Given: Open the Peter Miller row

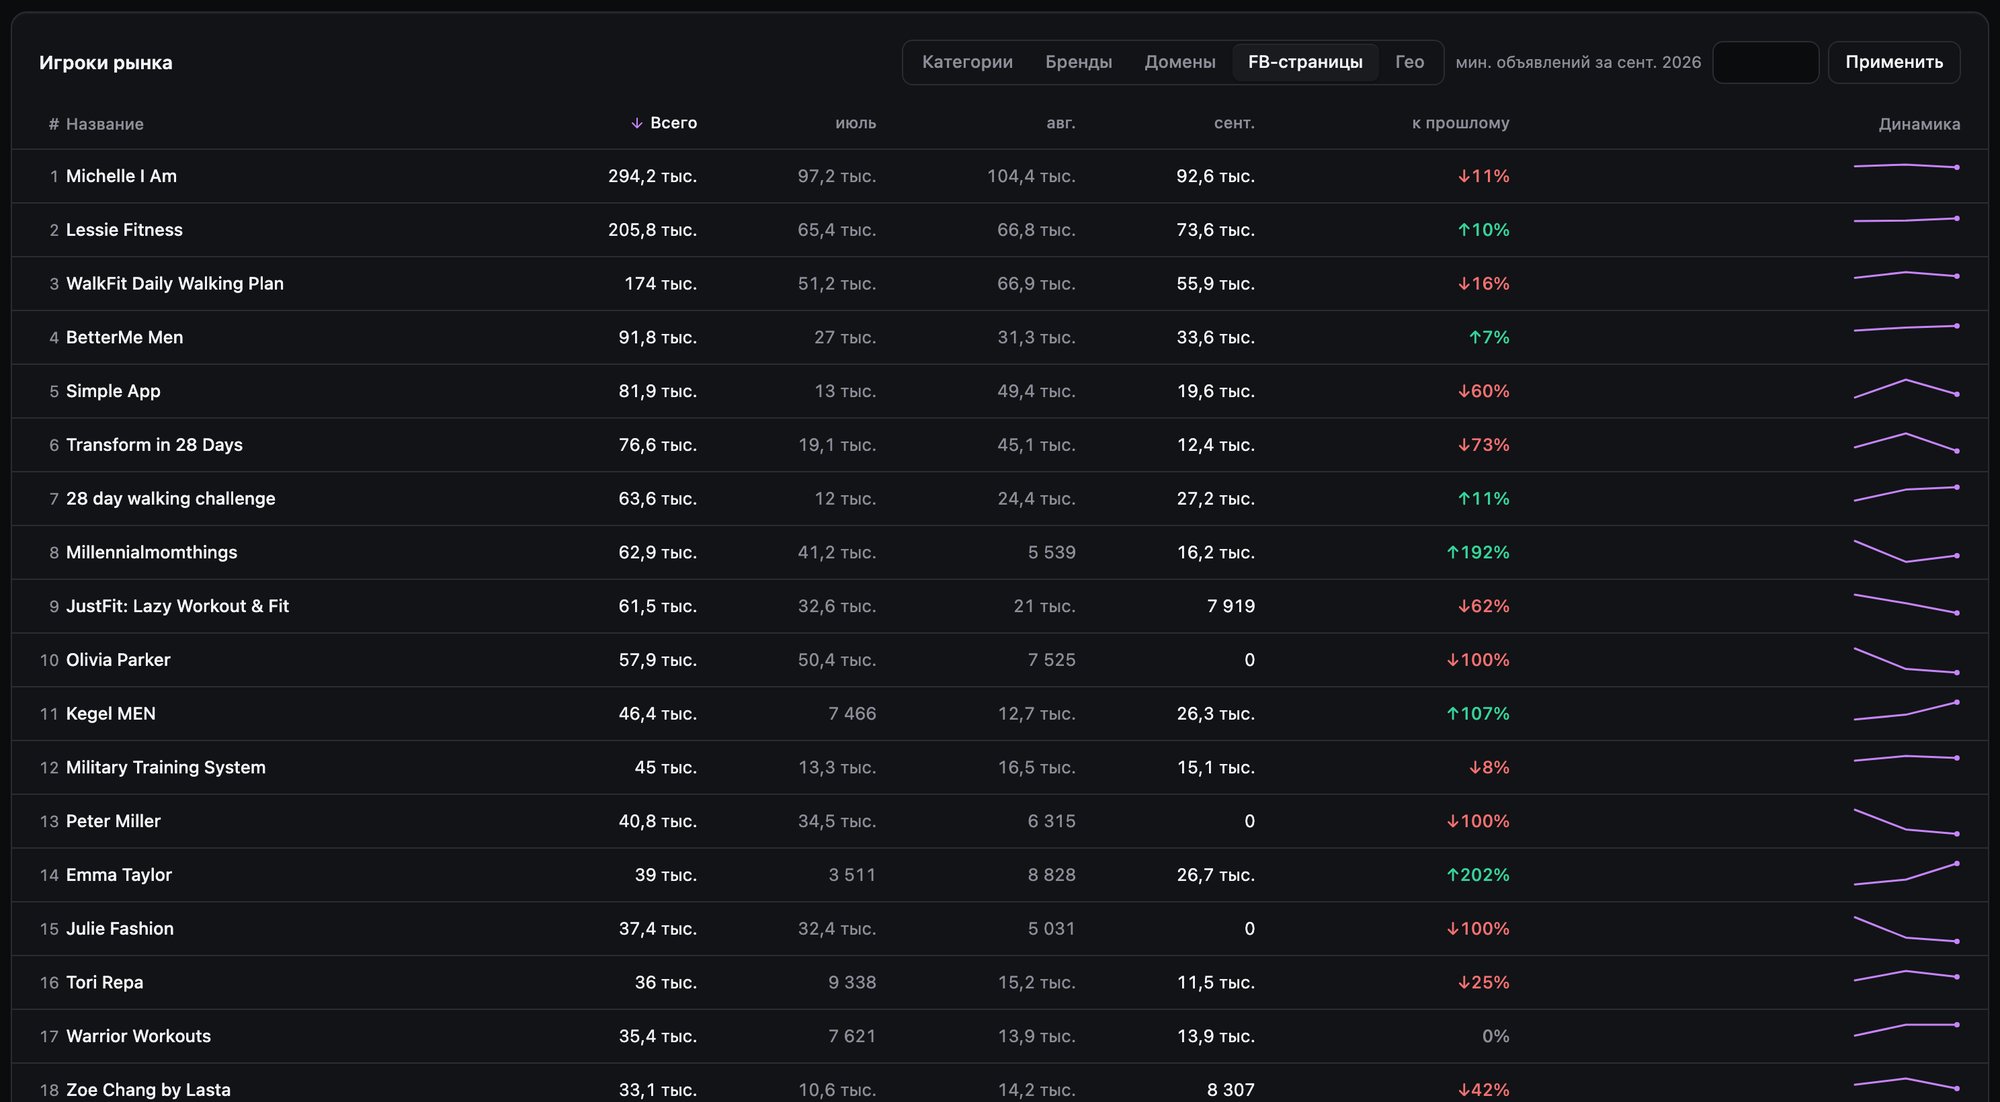Looking at the screenshot, I should [x=1000, y=821].
